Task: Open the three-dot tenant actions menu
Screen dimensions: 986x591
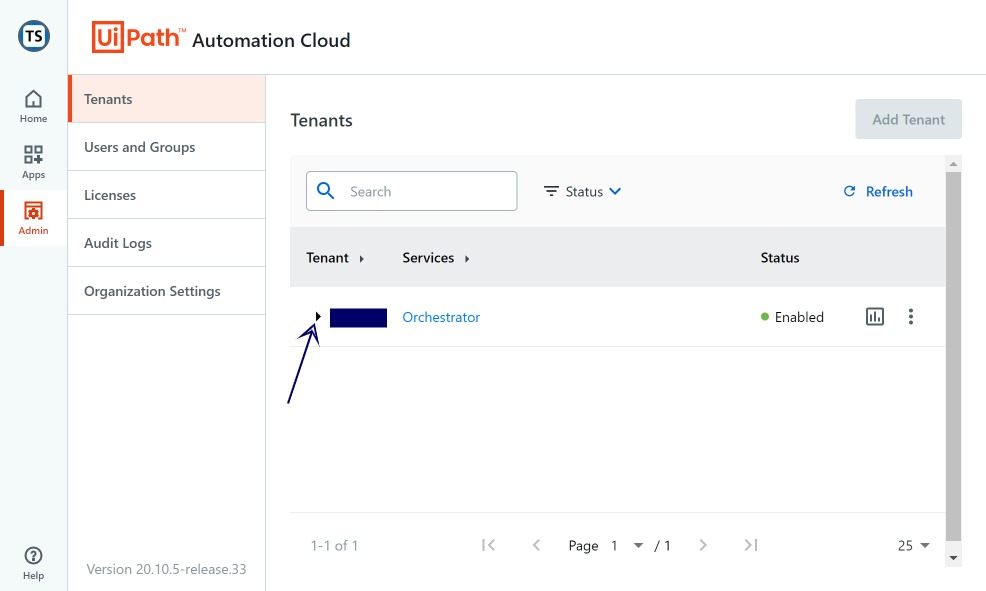Action: click(911, 316)
